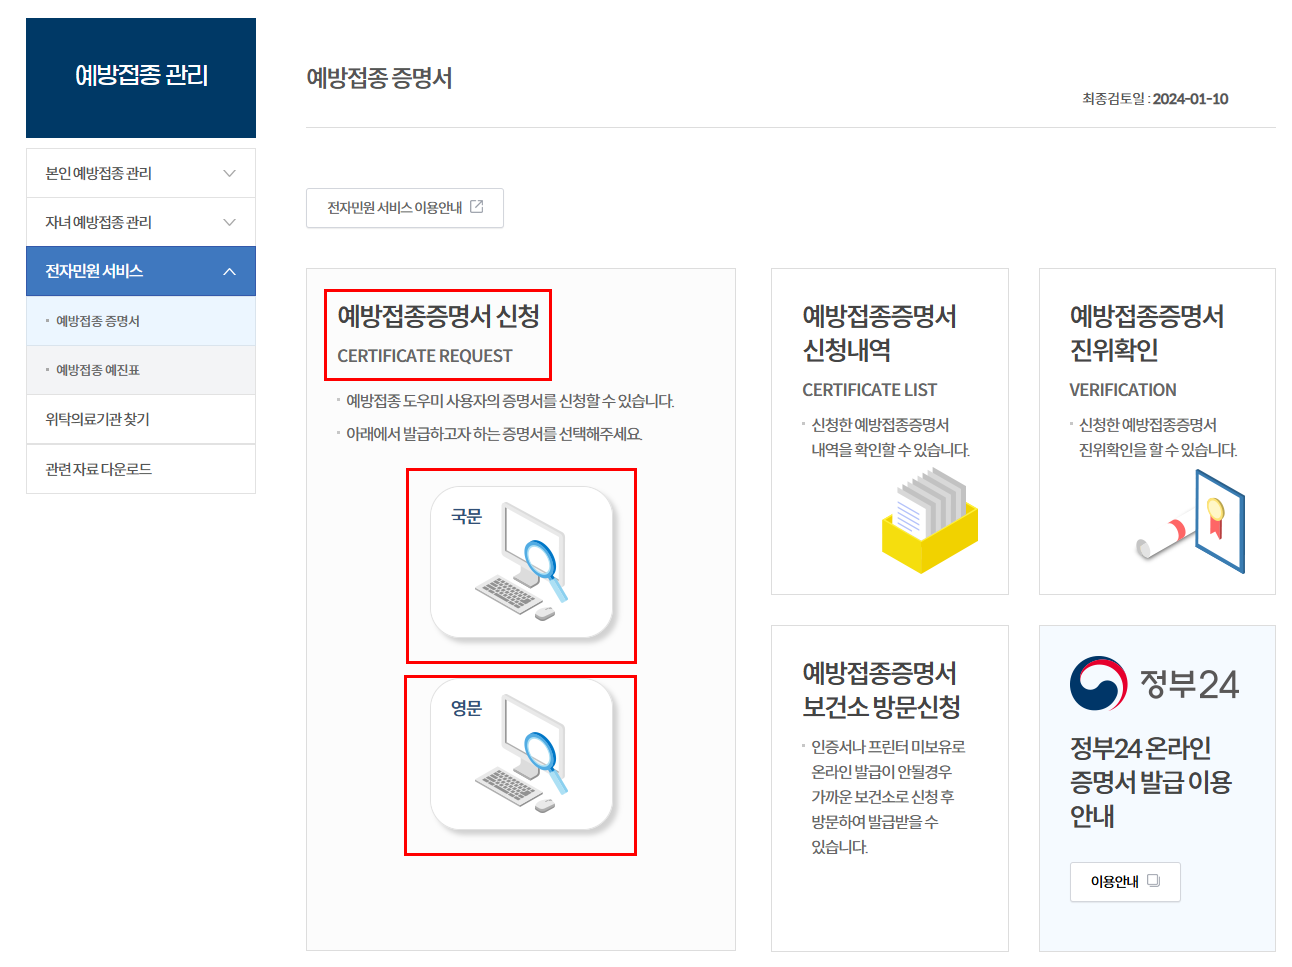Image resolution: width=1292 pixels, height=967 pixels.
Task: Click the VERIFICATION subtitle
Action: pyautogui.click(x=1123, y=390)
